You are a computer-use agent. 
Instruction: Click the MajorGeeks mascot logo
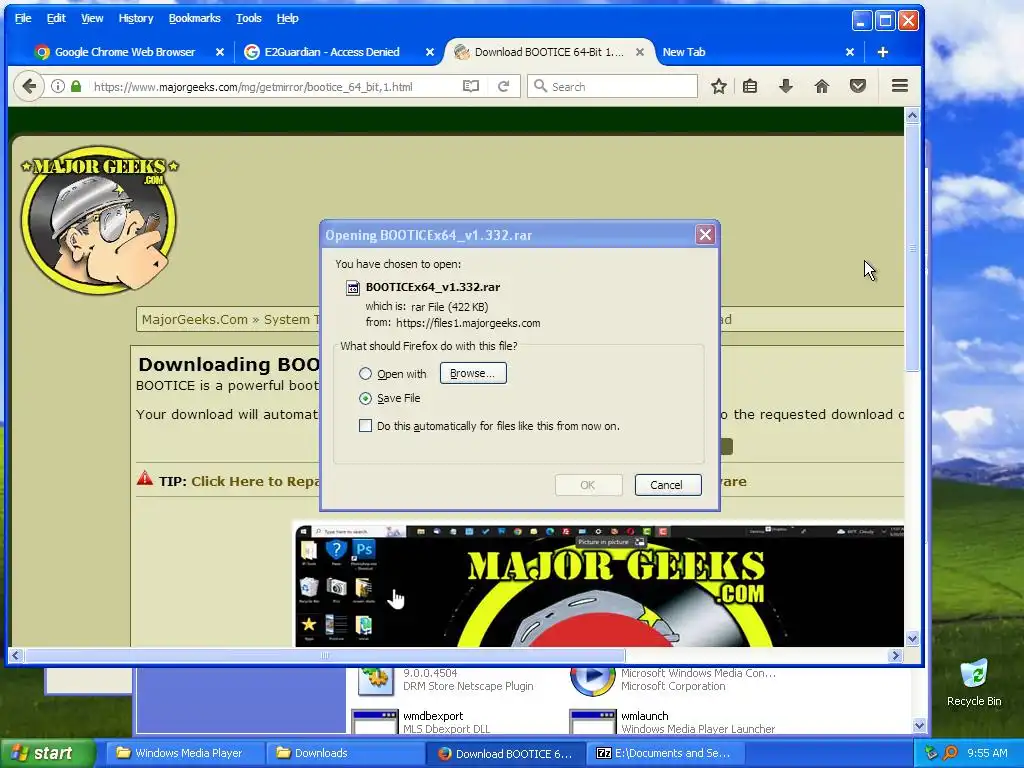pyautogui.click(x=99, y=219)
